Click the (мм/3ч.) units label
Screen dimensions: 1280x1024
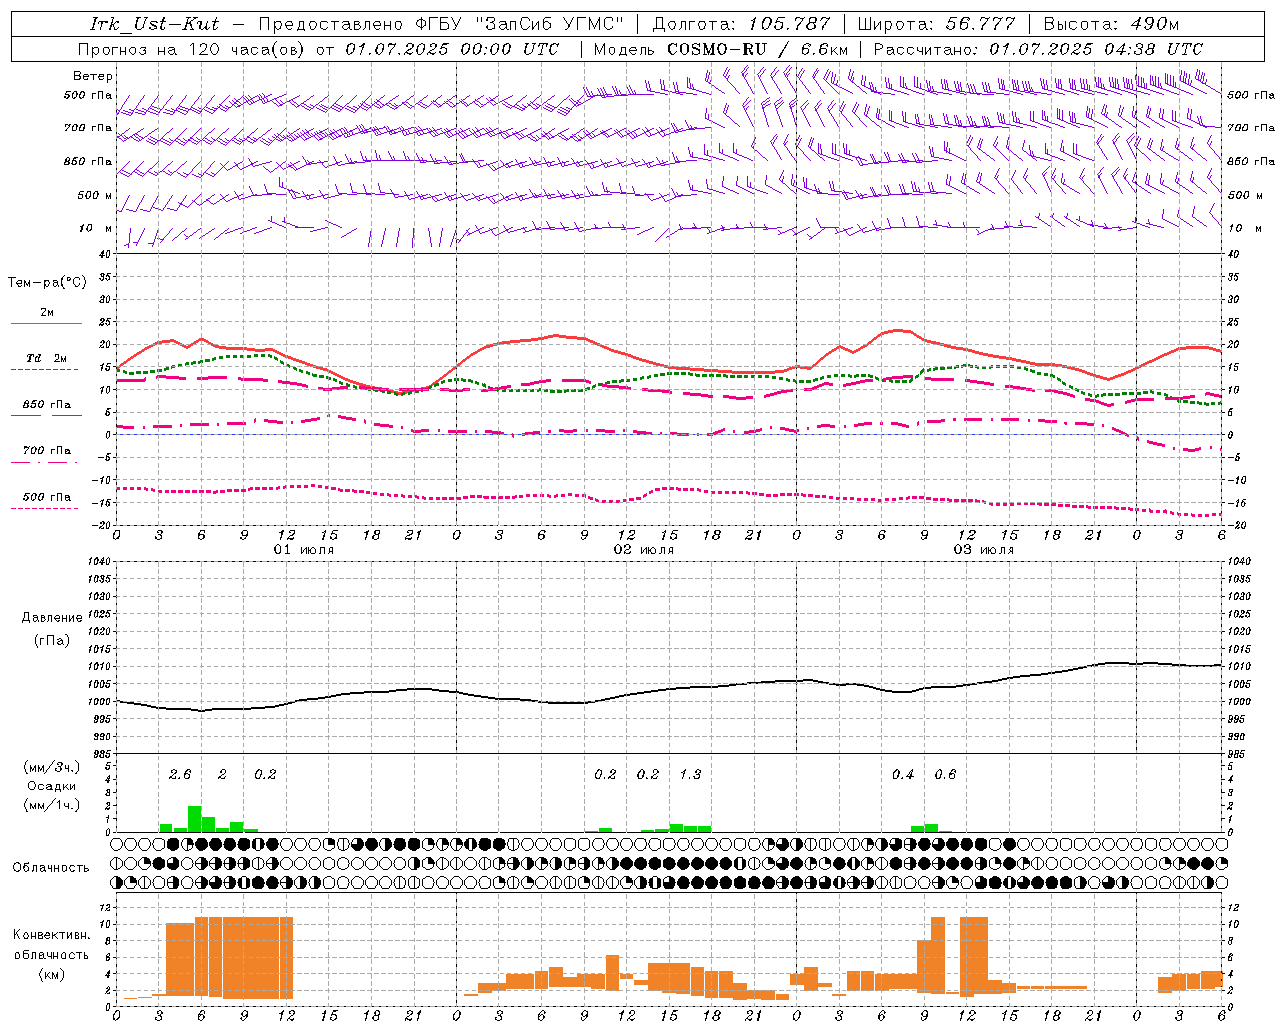point(52,768)
